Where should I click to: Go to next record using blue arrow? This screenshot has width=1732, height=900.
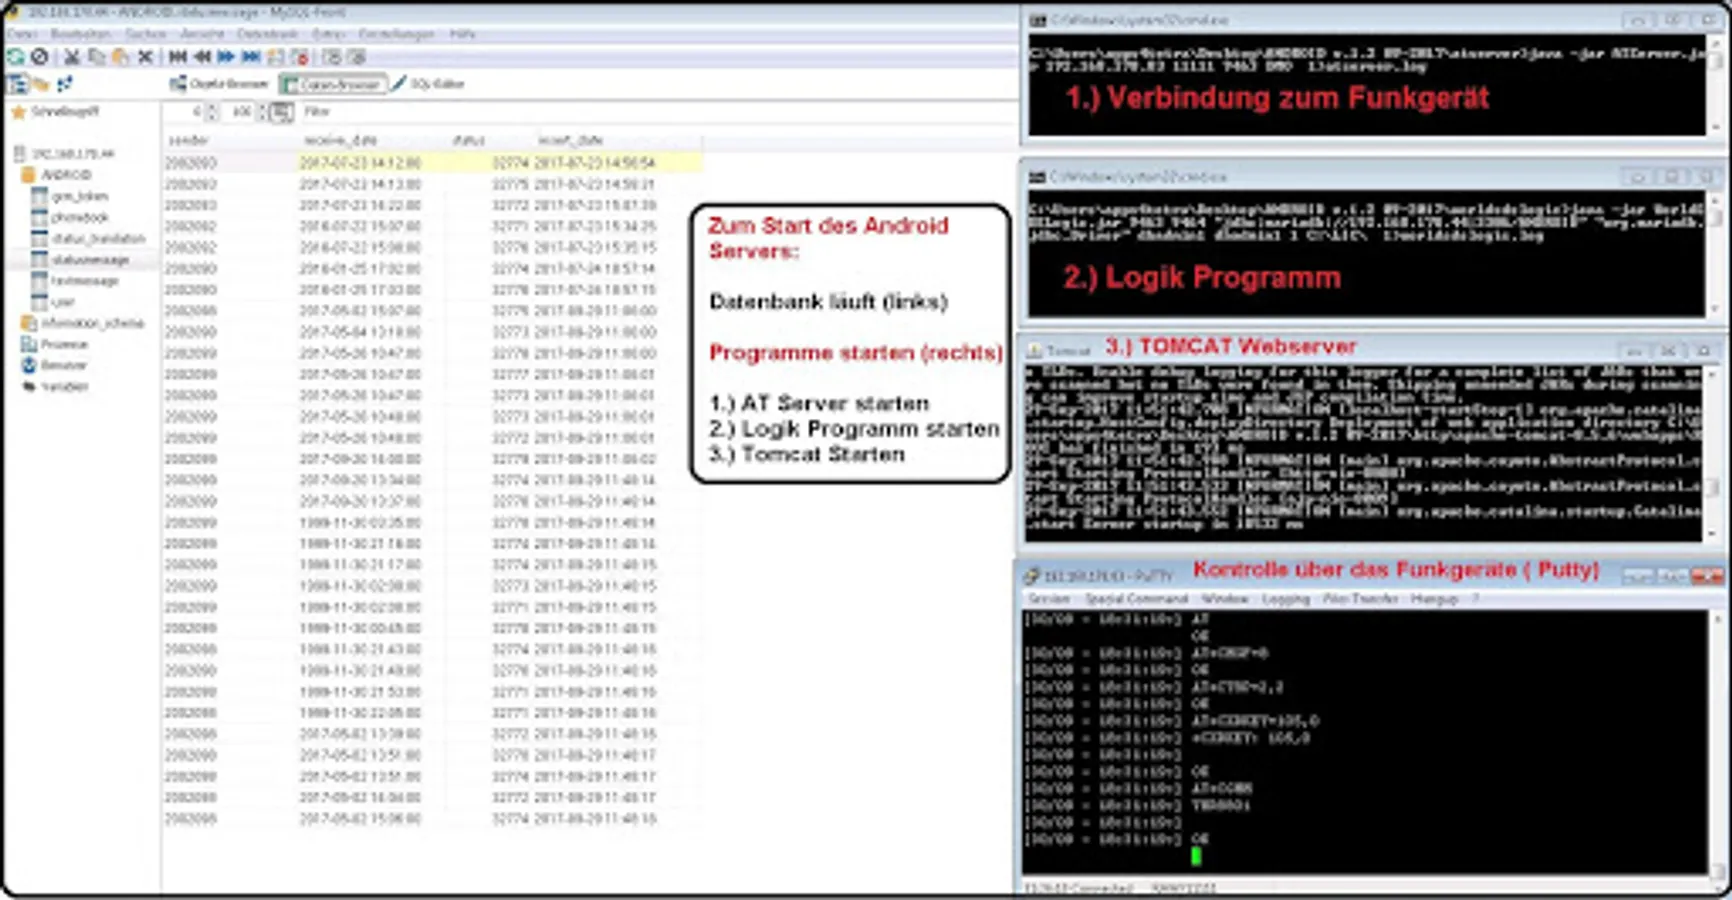[227, 57]
